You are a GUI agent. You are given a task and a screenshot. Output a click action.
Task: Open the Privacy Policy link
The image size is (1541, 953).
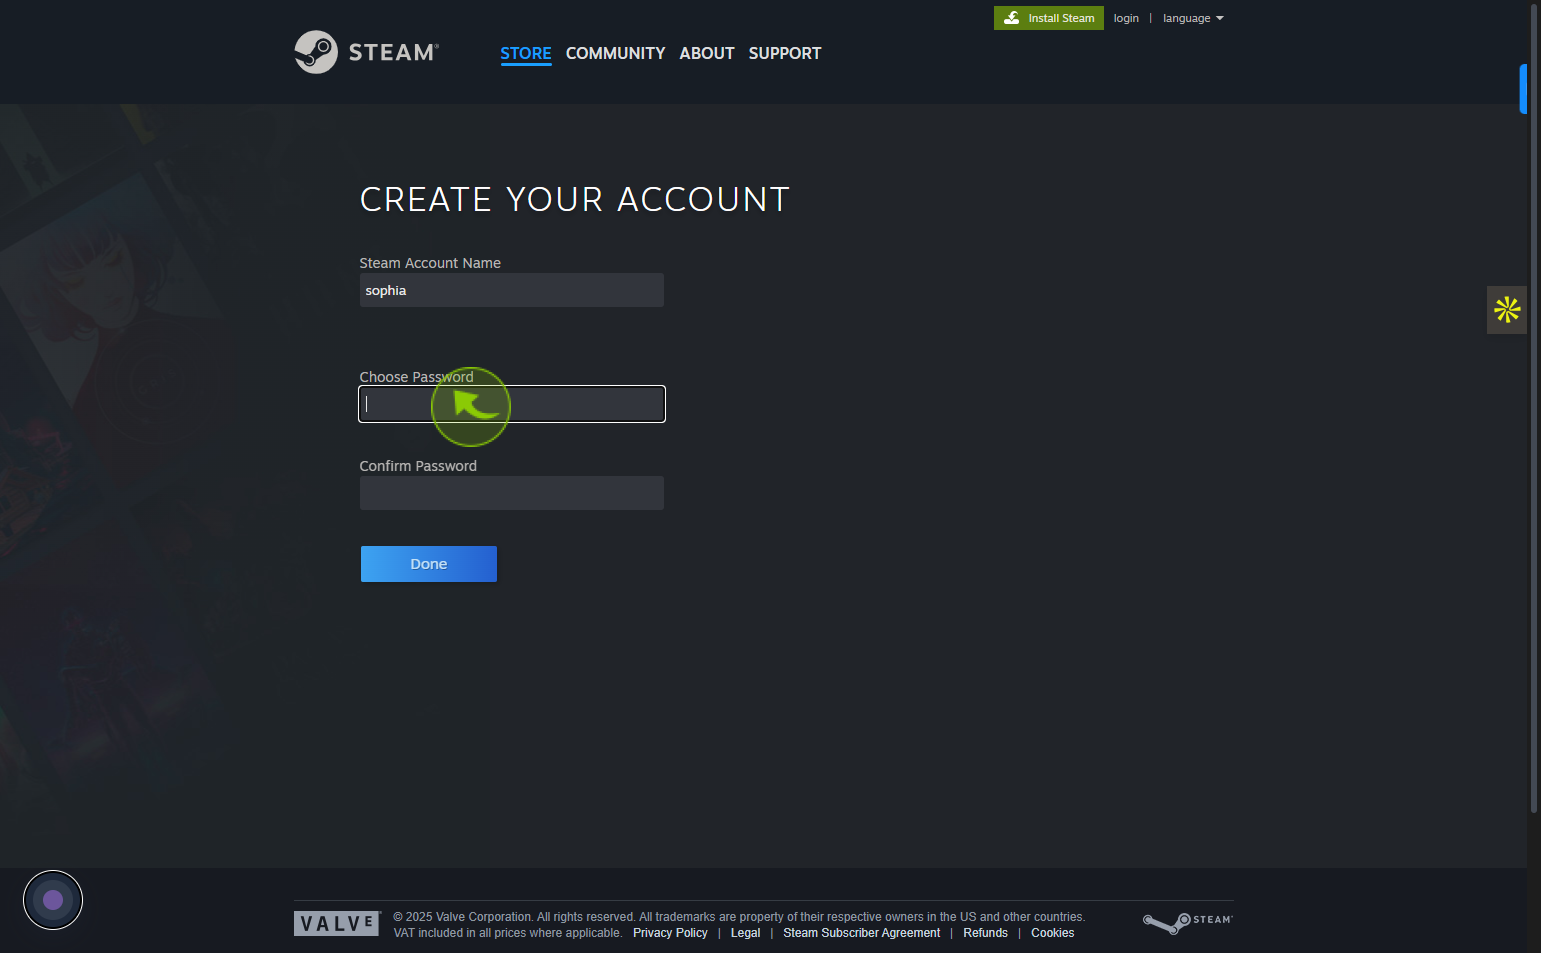pos(670,933)
